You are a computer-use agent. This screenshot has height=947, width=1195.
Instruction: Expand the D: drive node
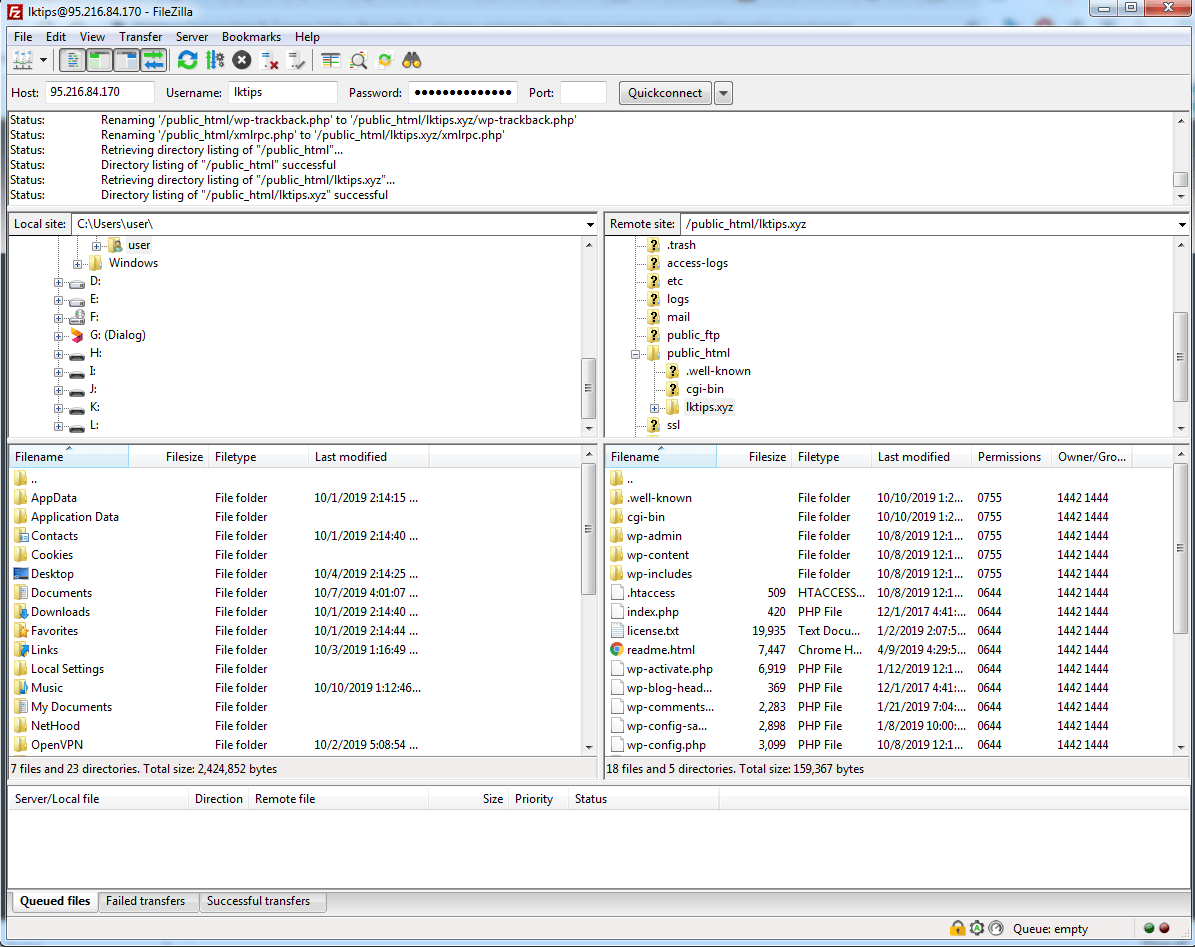[x=59, y=283]
